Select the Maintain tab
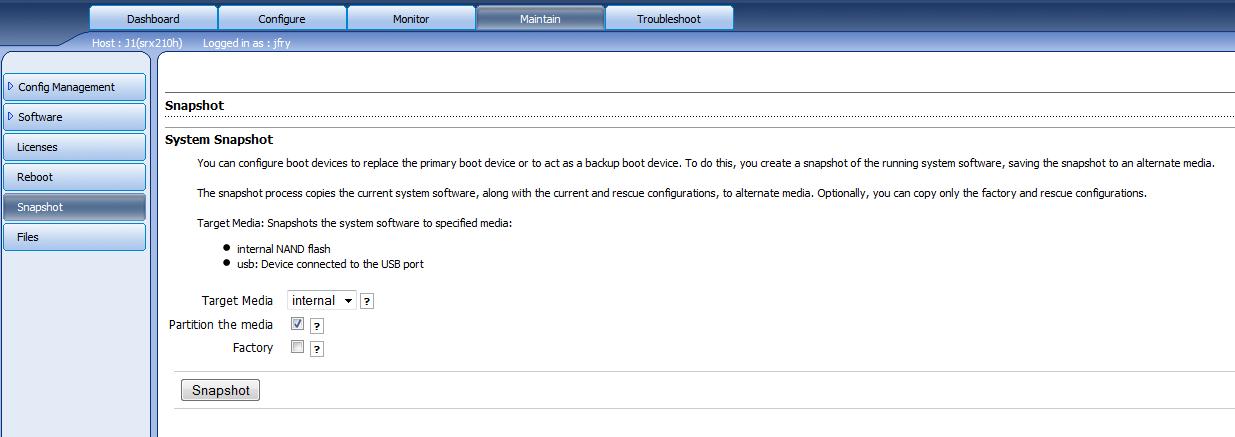This screenshot has width=1235, height=437. point(540,19)
